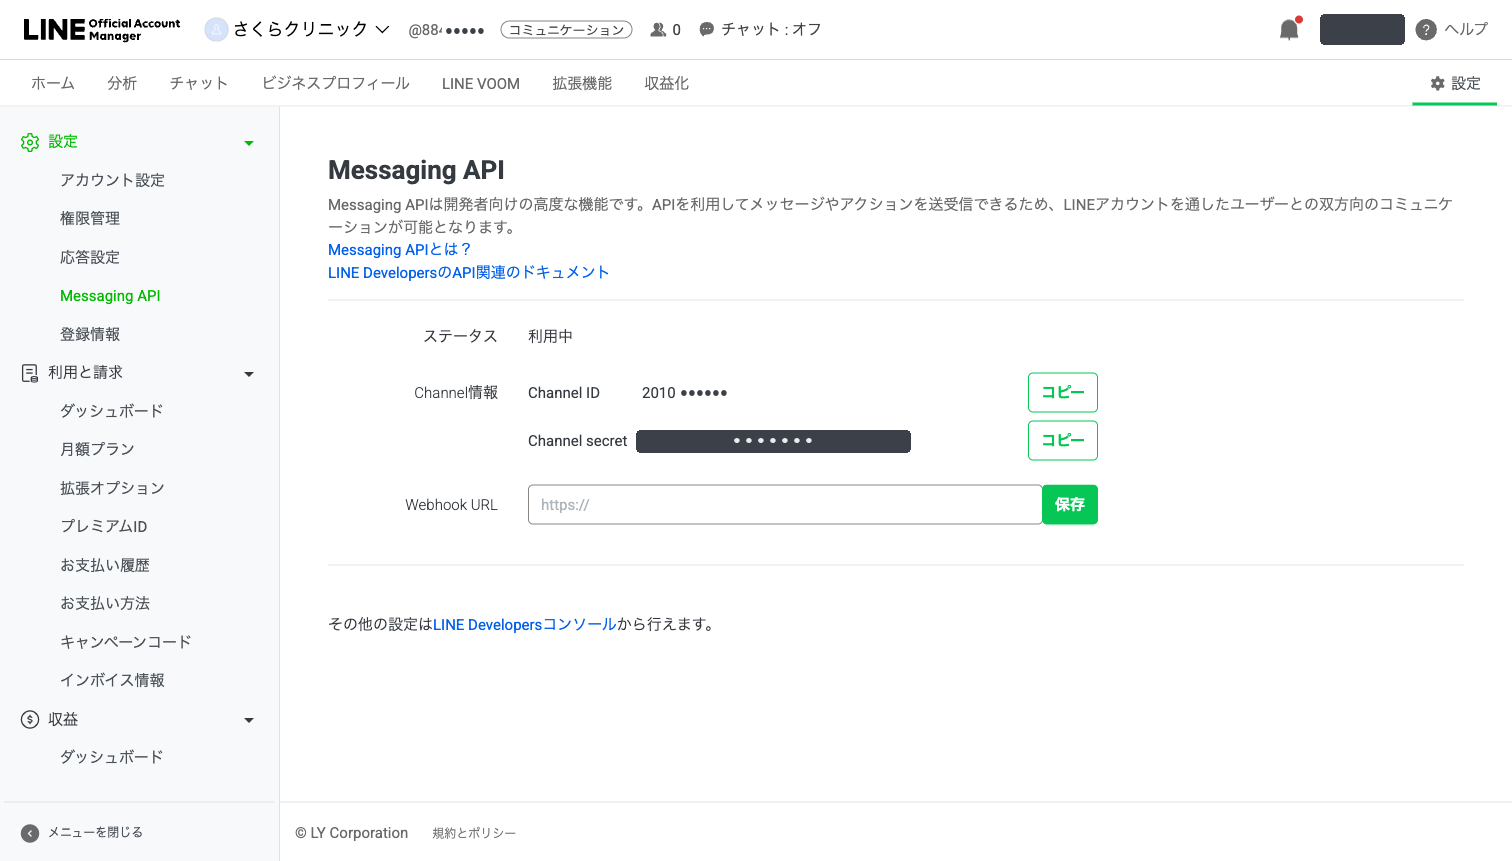
Task: Open アカウント設定 in the sidebar
Action: point(112,180)
